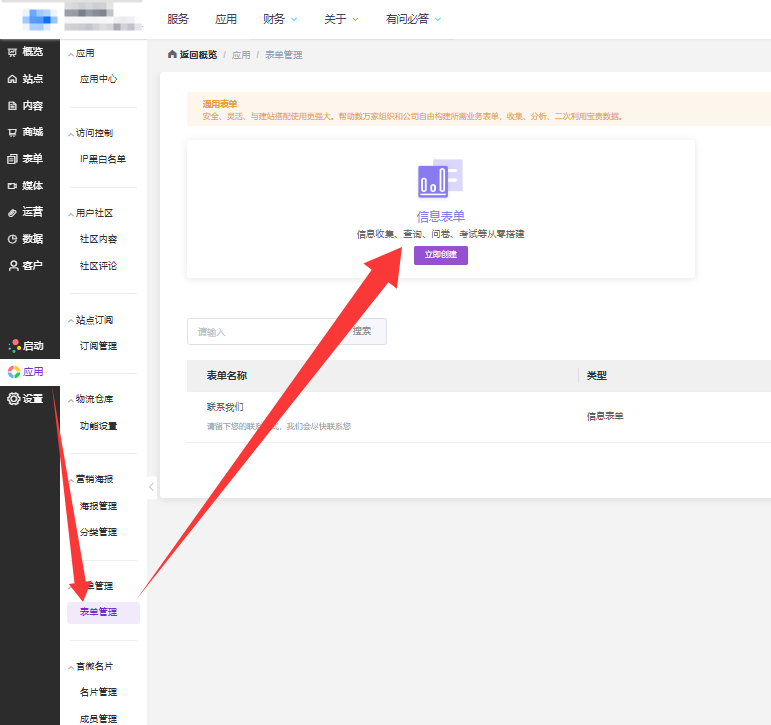Click the 信息表单 form illustration icon
The height and width of the screenshot is (725, 771).
pos(440,179)
